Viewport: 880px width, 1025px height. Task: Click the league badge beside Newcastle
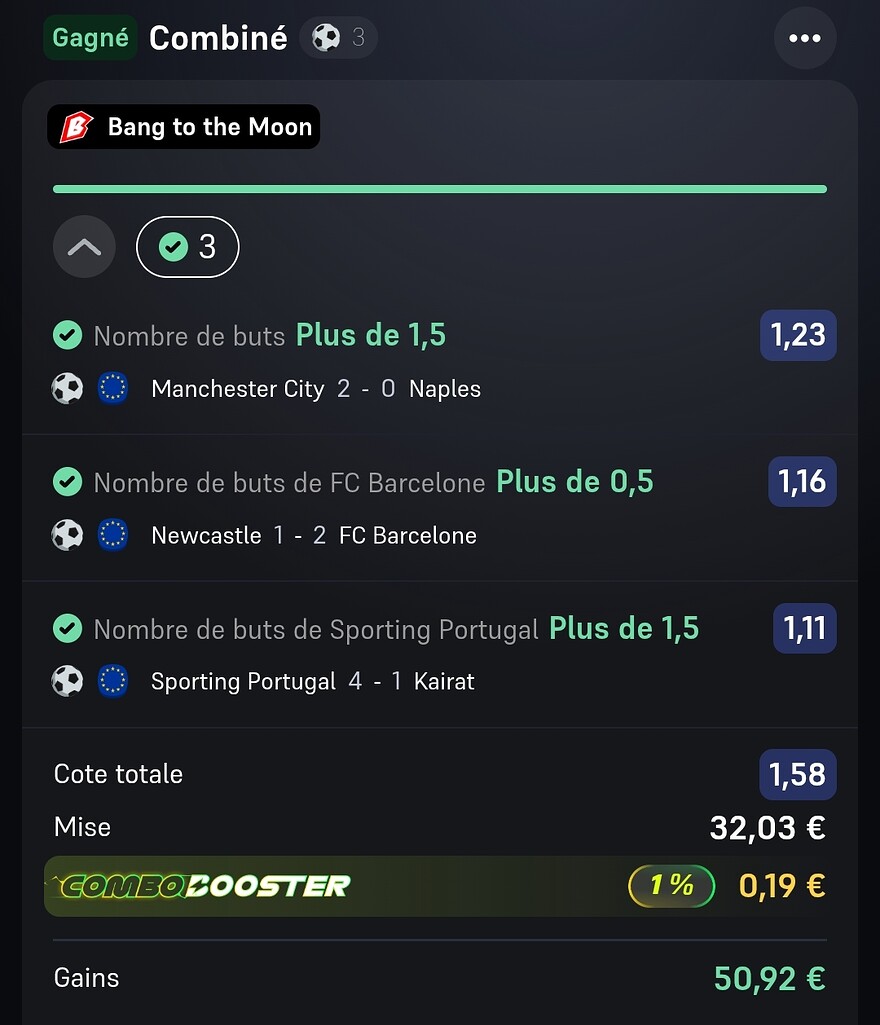[113, 535]
